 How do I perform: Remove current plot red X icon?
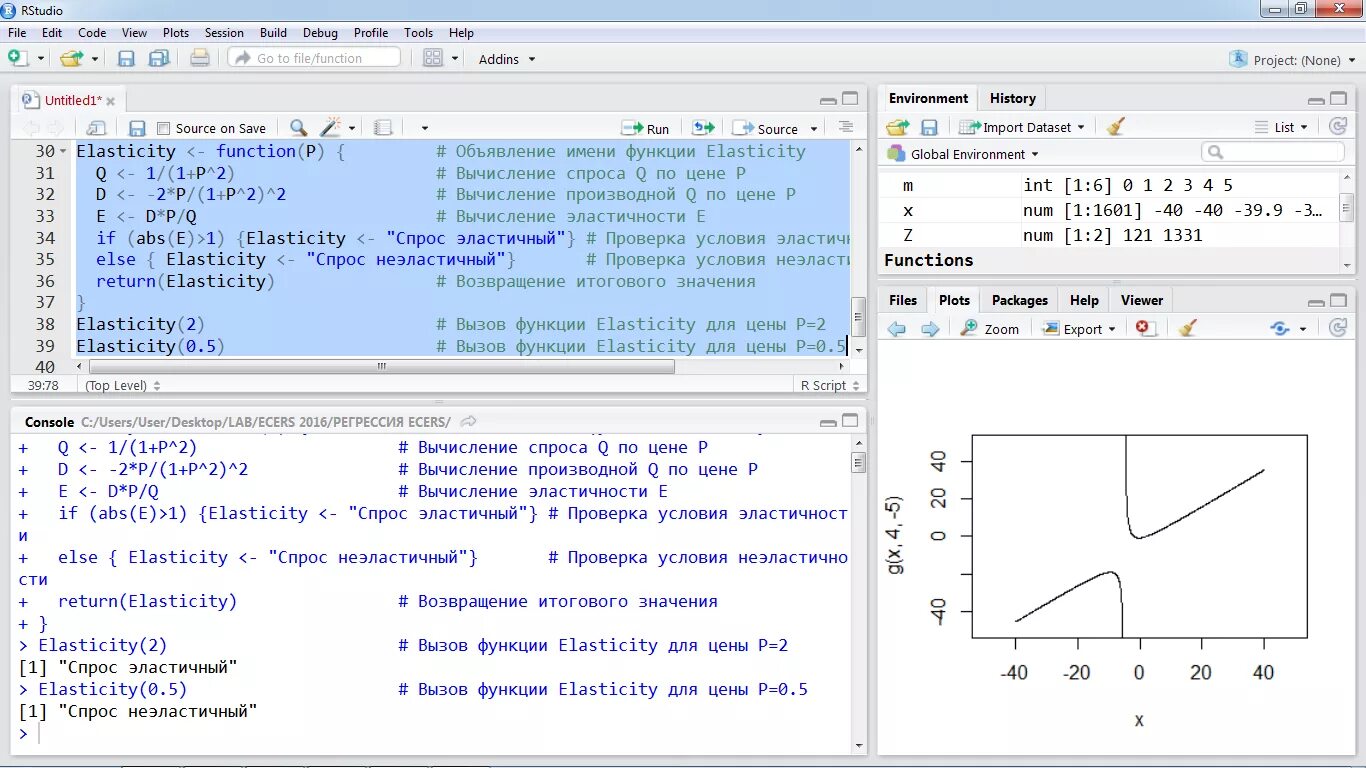(x=1145, y=328)
